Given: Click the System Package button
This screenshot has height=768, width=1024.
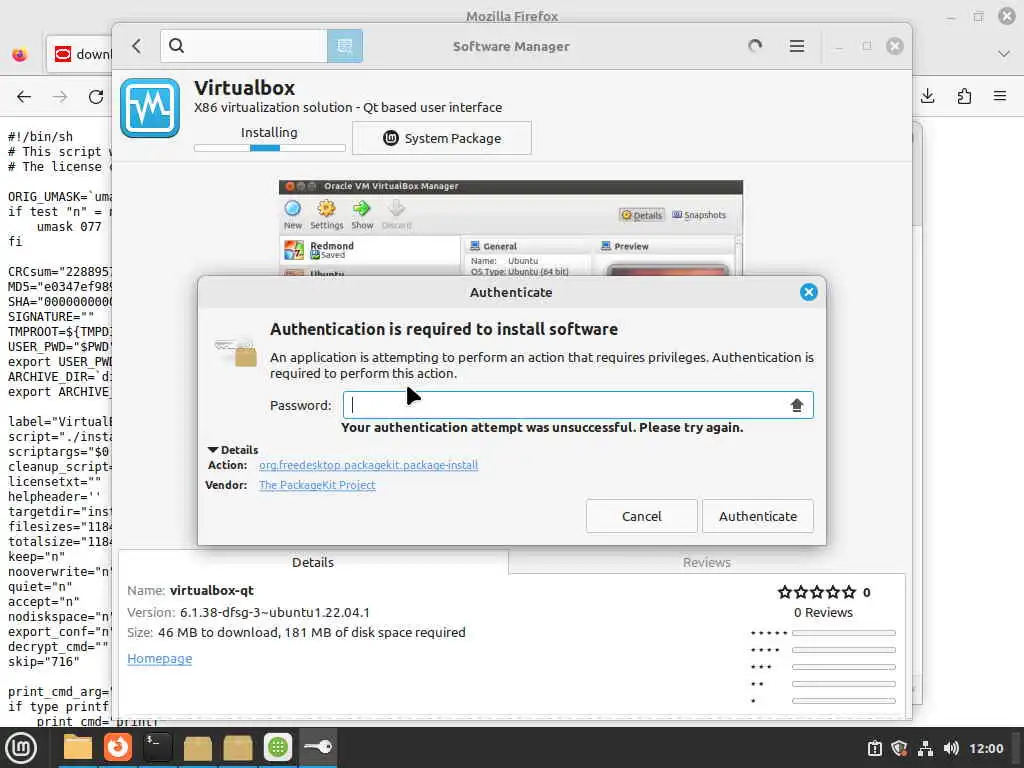Looking at the screenshot, I should tap(441, 138).
